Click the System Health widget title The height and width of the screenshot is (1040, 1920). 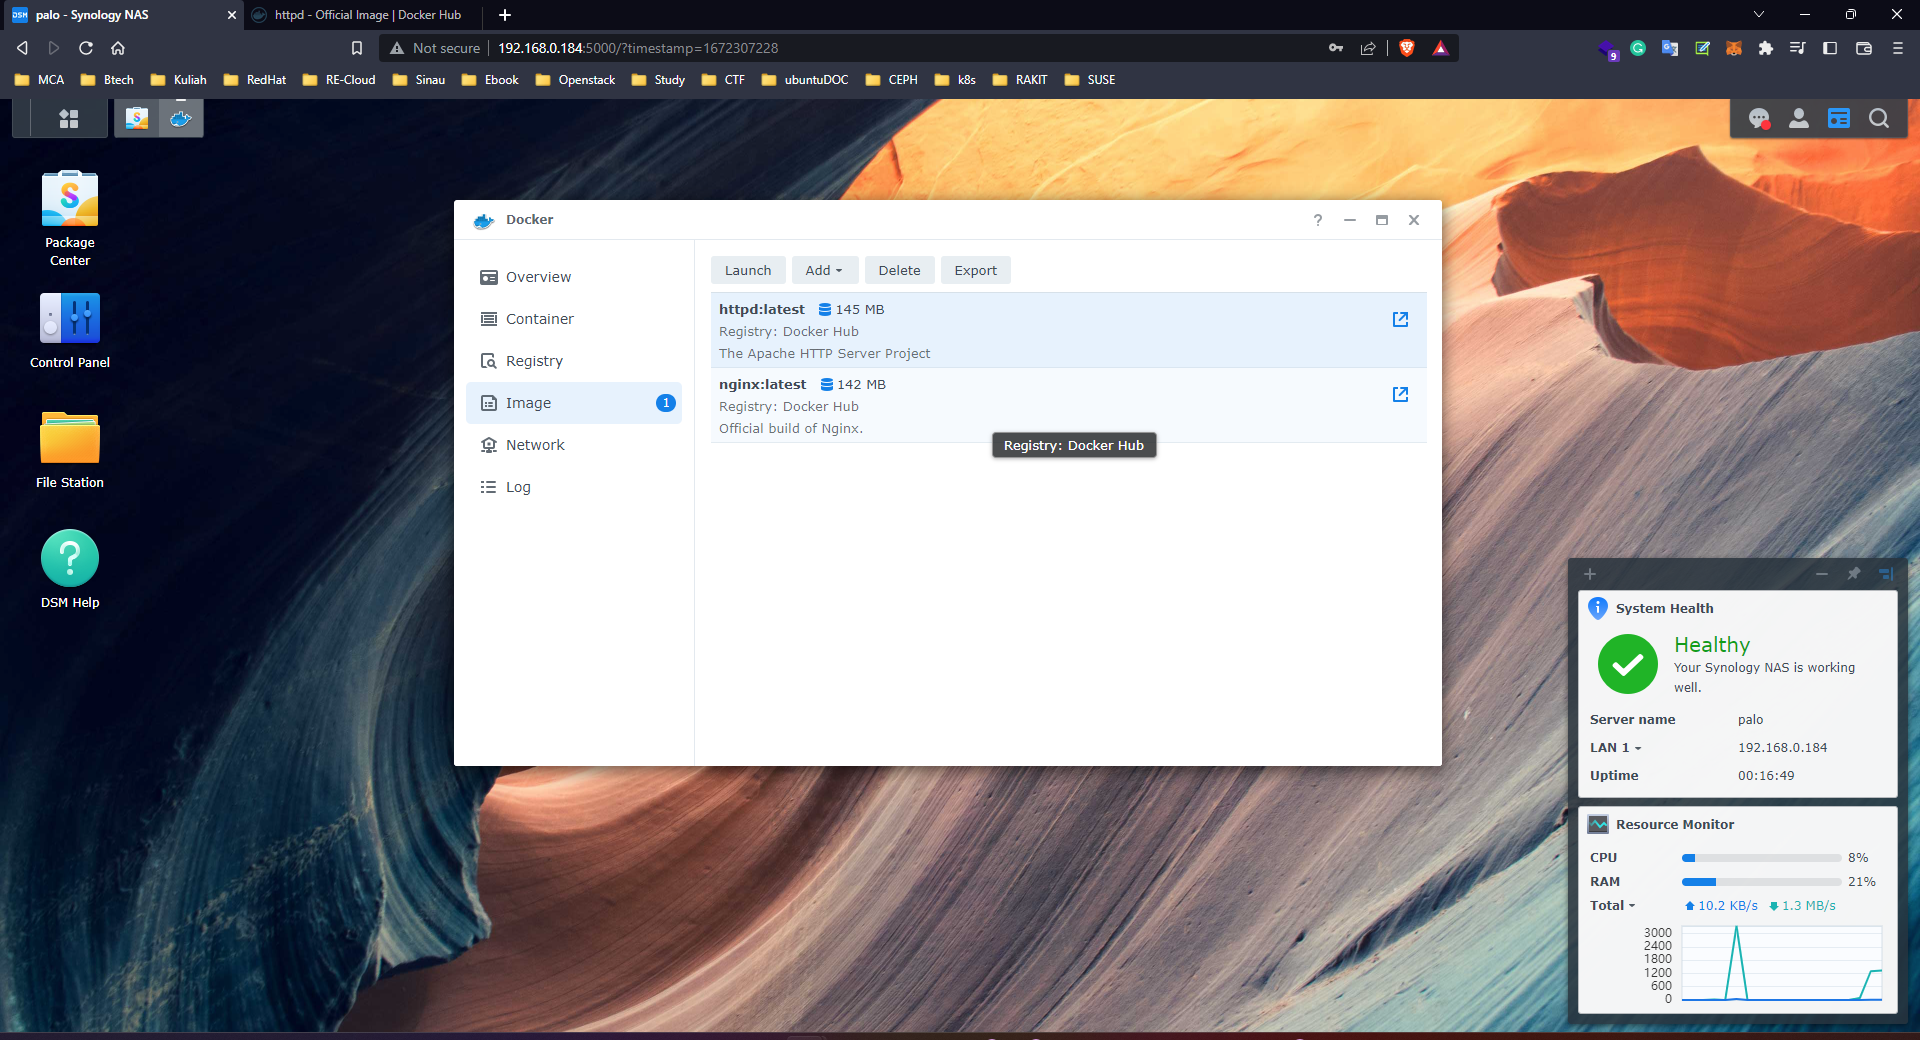1664,608
